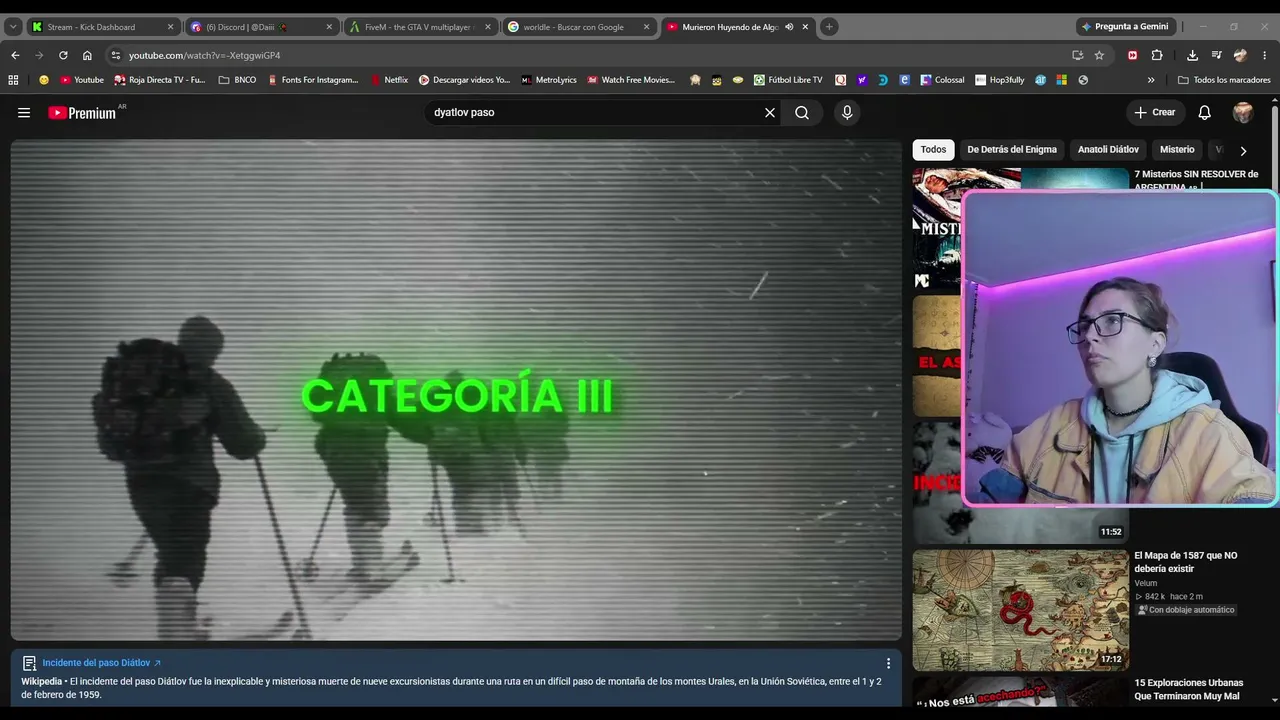Open the BNCO bookmarks folder
This screenshot has width=1280, height=720.
(x=237, y=80)
